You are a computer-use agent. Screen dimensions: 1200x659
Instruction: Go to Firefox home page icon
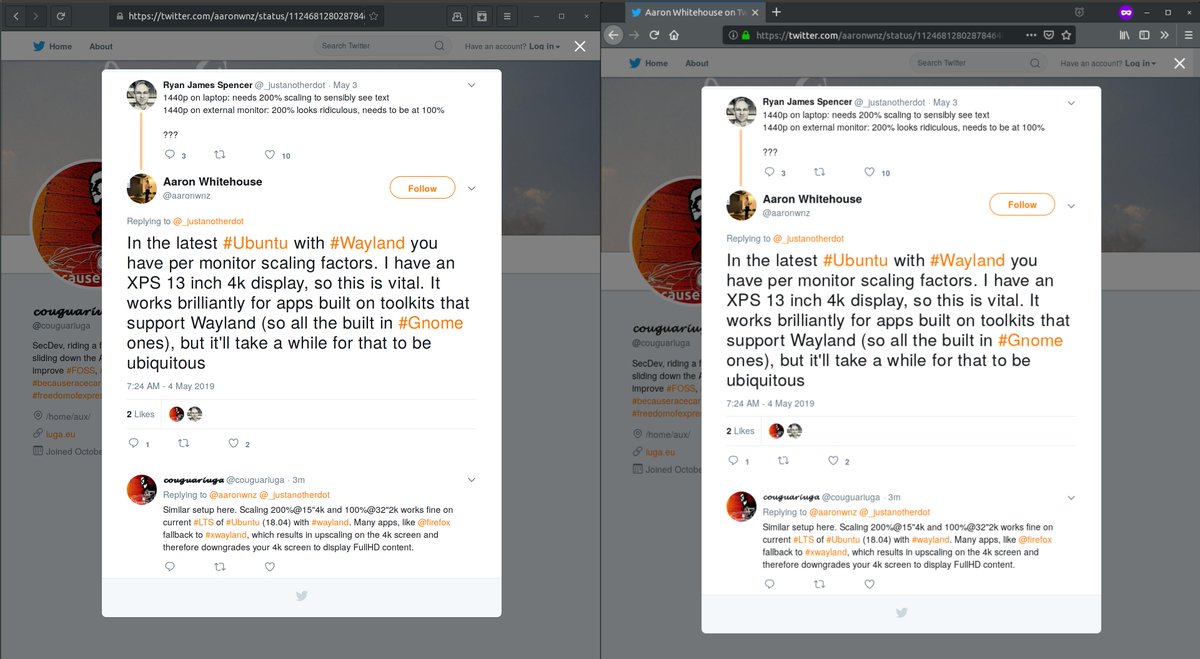(x=674, y=34)
